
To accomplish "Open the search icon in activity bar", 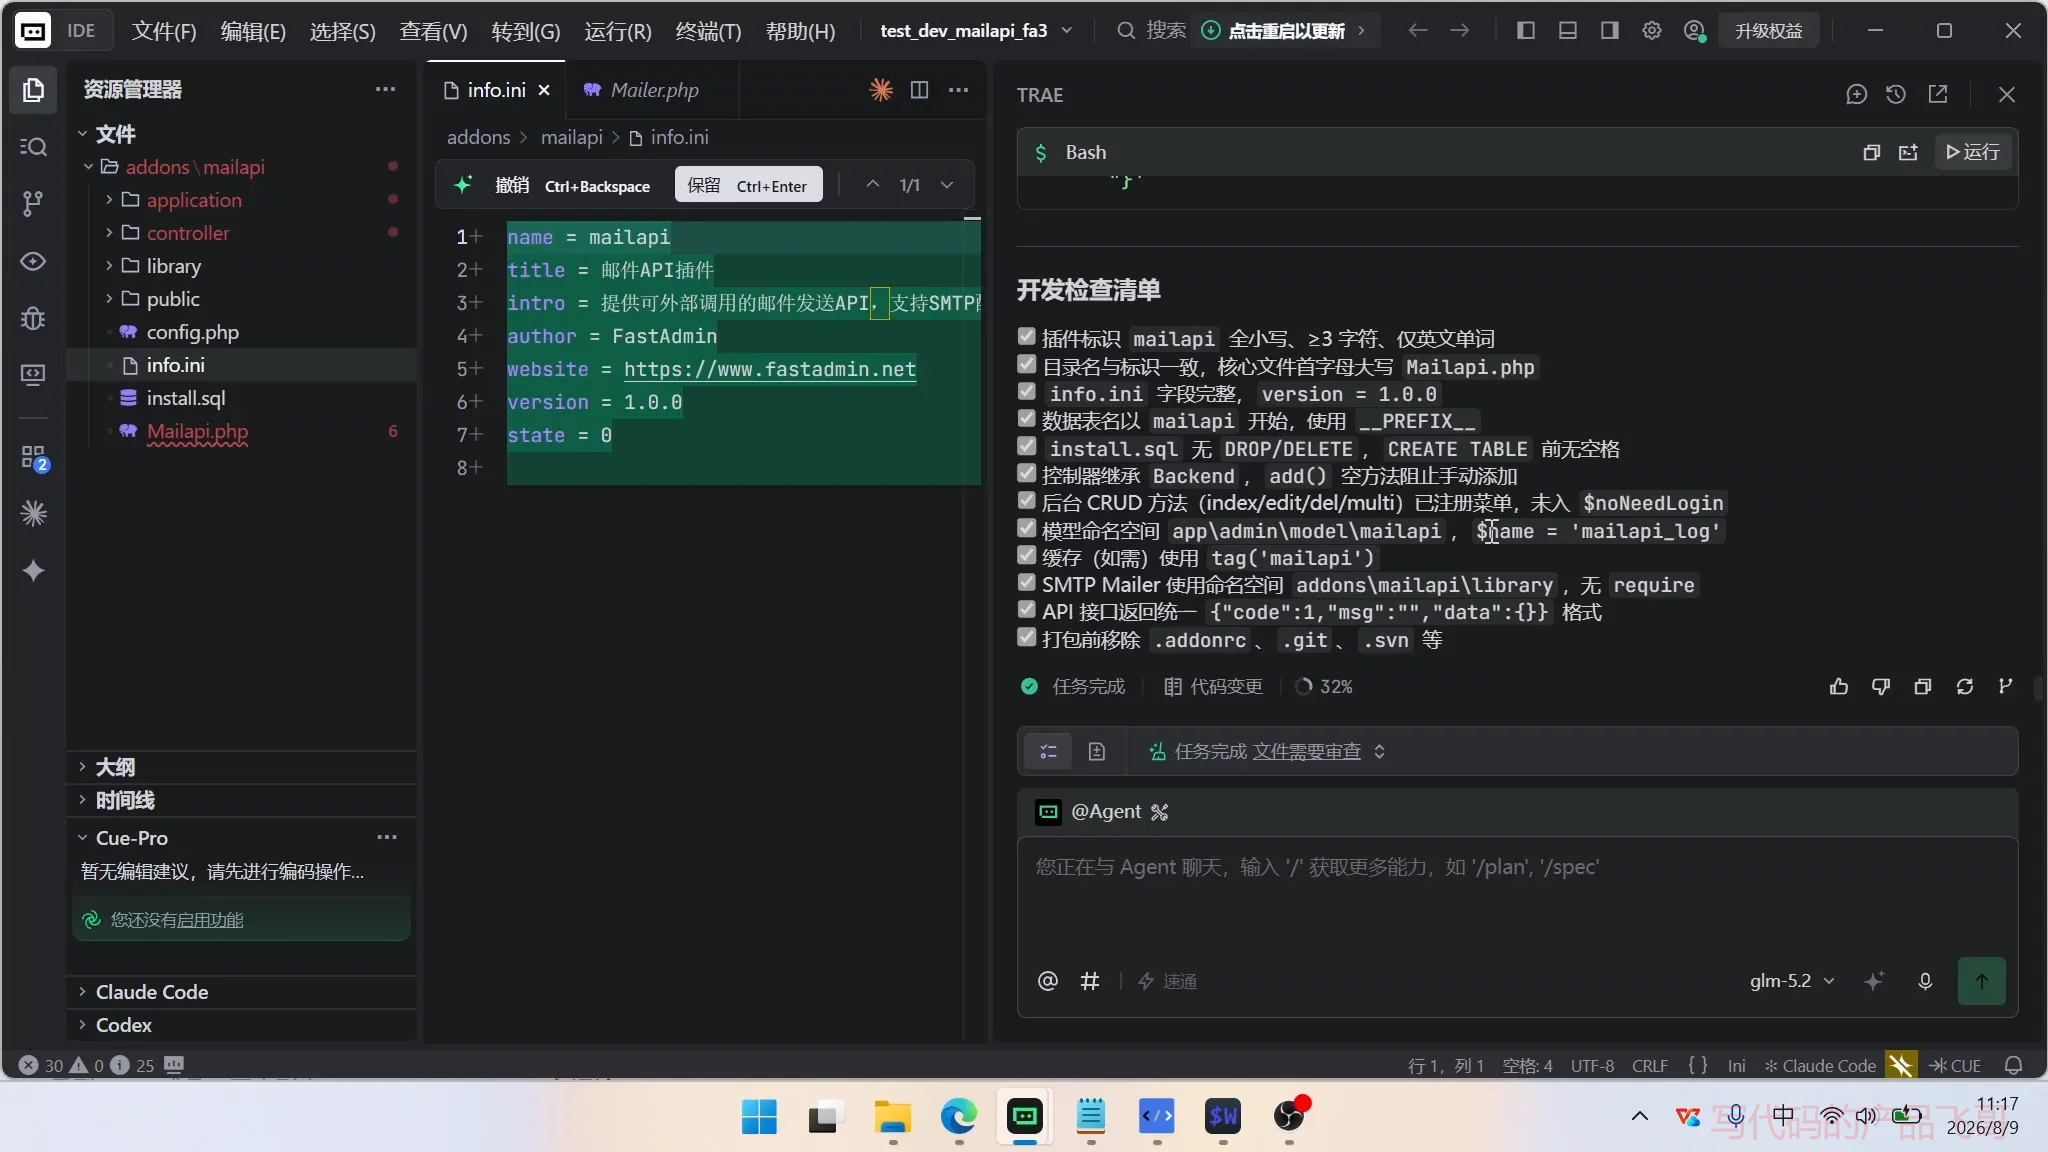I will pos(33,147).
